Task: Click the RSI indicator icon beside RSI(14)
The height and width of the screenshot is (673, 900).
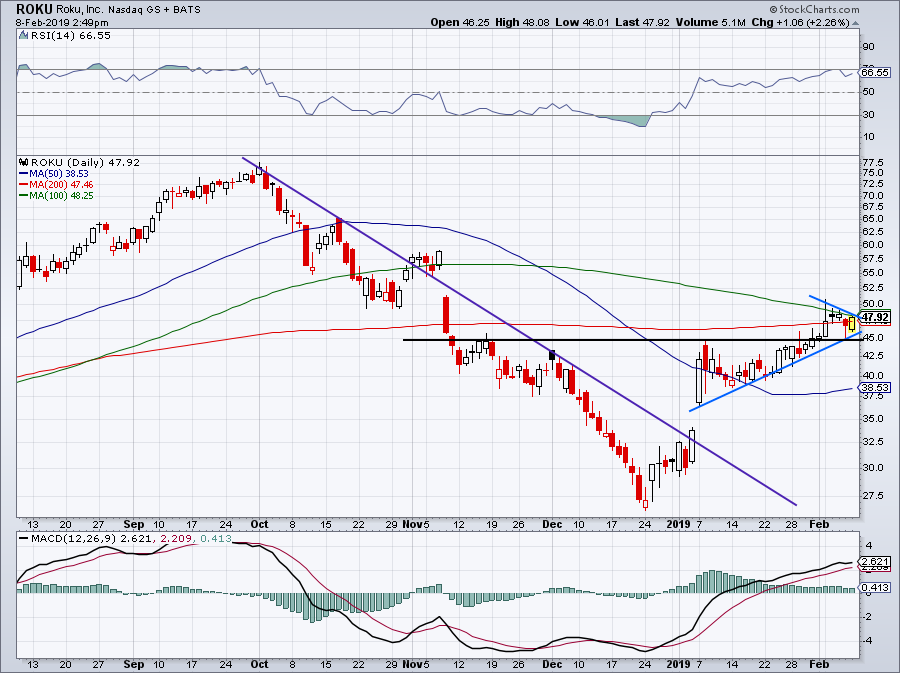Action: coord(24,36)
